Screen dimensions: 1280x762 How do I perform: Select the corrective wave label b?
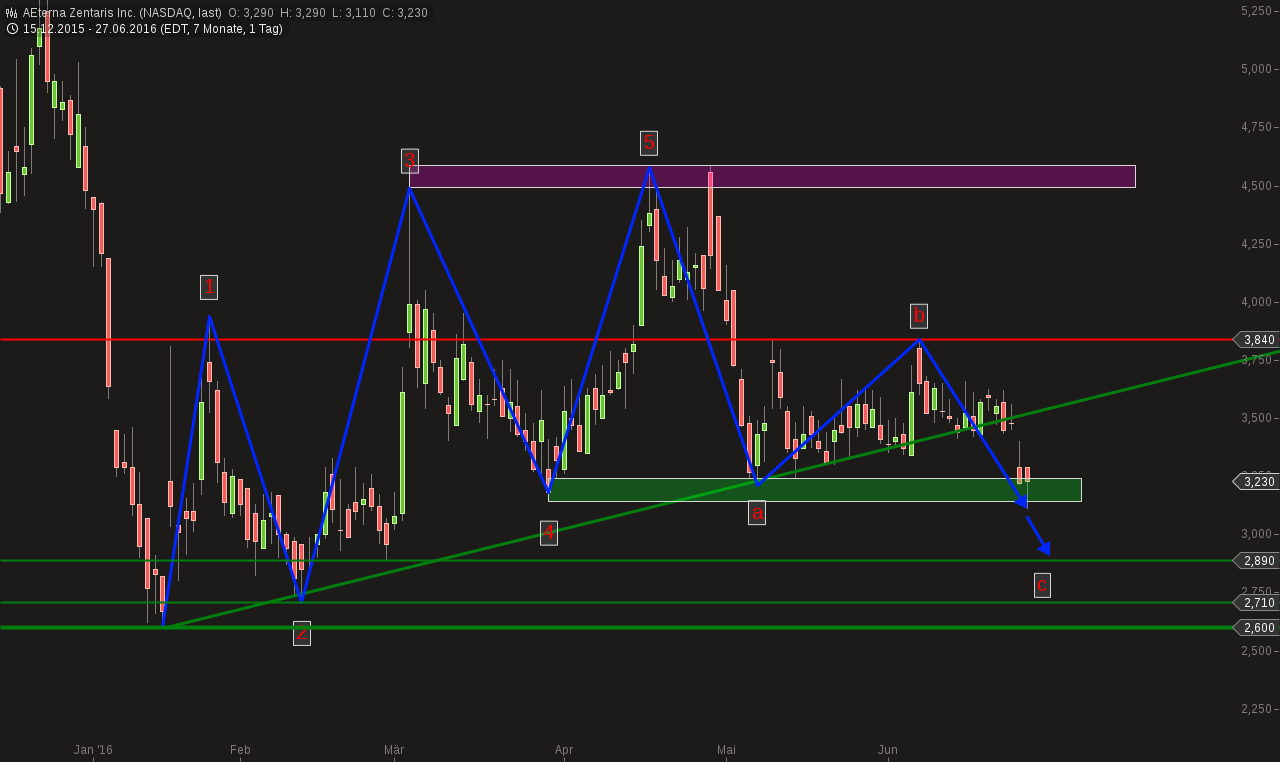(919, 316)
